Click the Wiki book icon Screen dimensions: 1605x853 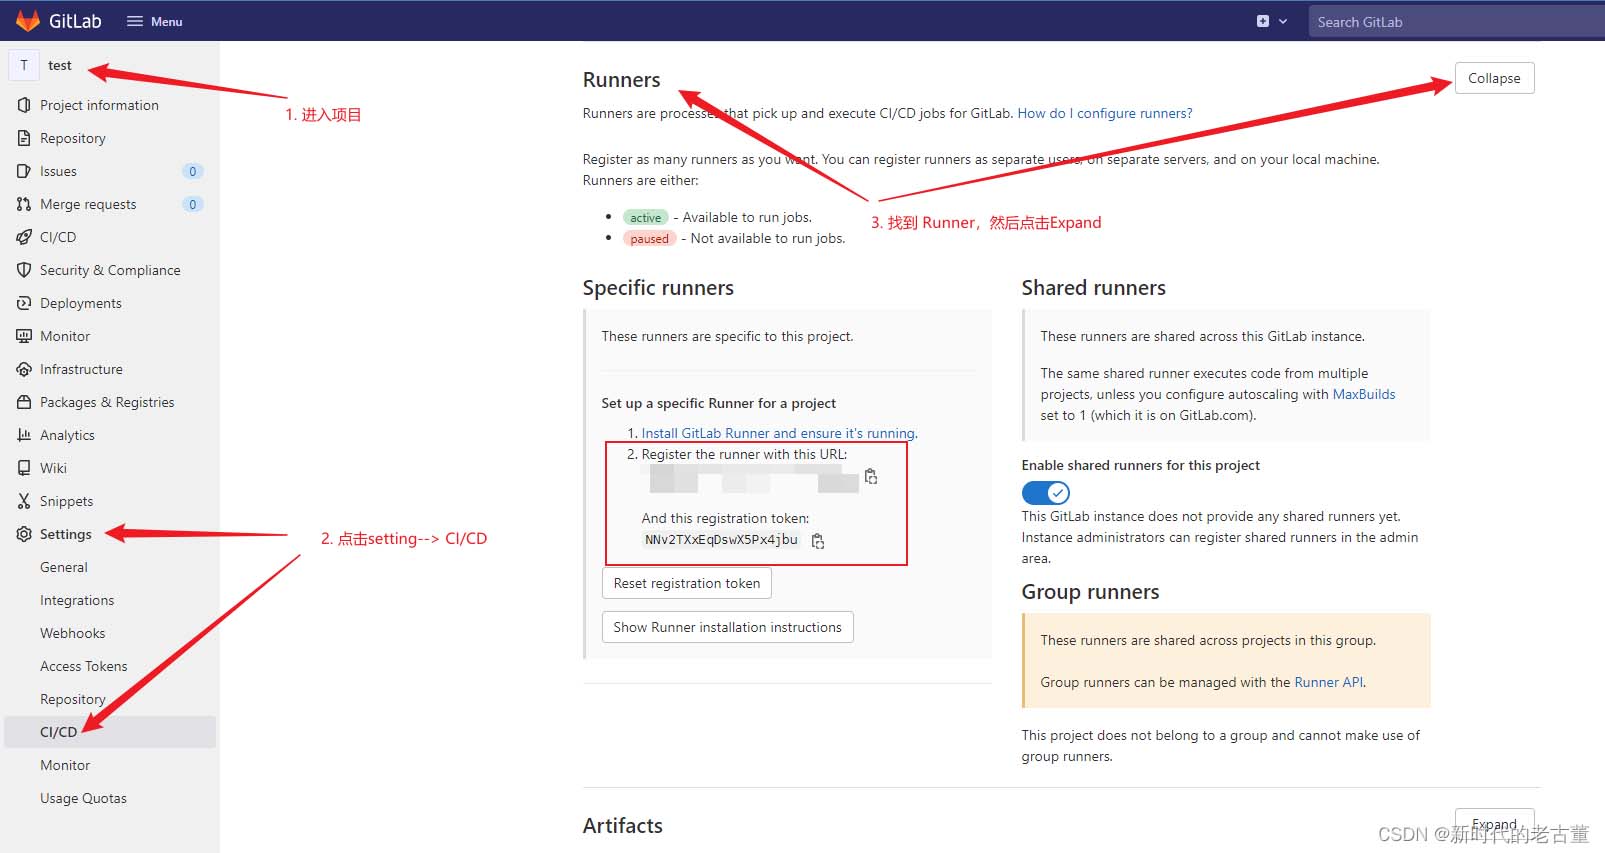coord(24,468)
